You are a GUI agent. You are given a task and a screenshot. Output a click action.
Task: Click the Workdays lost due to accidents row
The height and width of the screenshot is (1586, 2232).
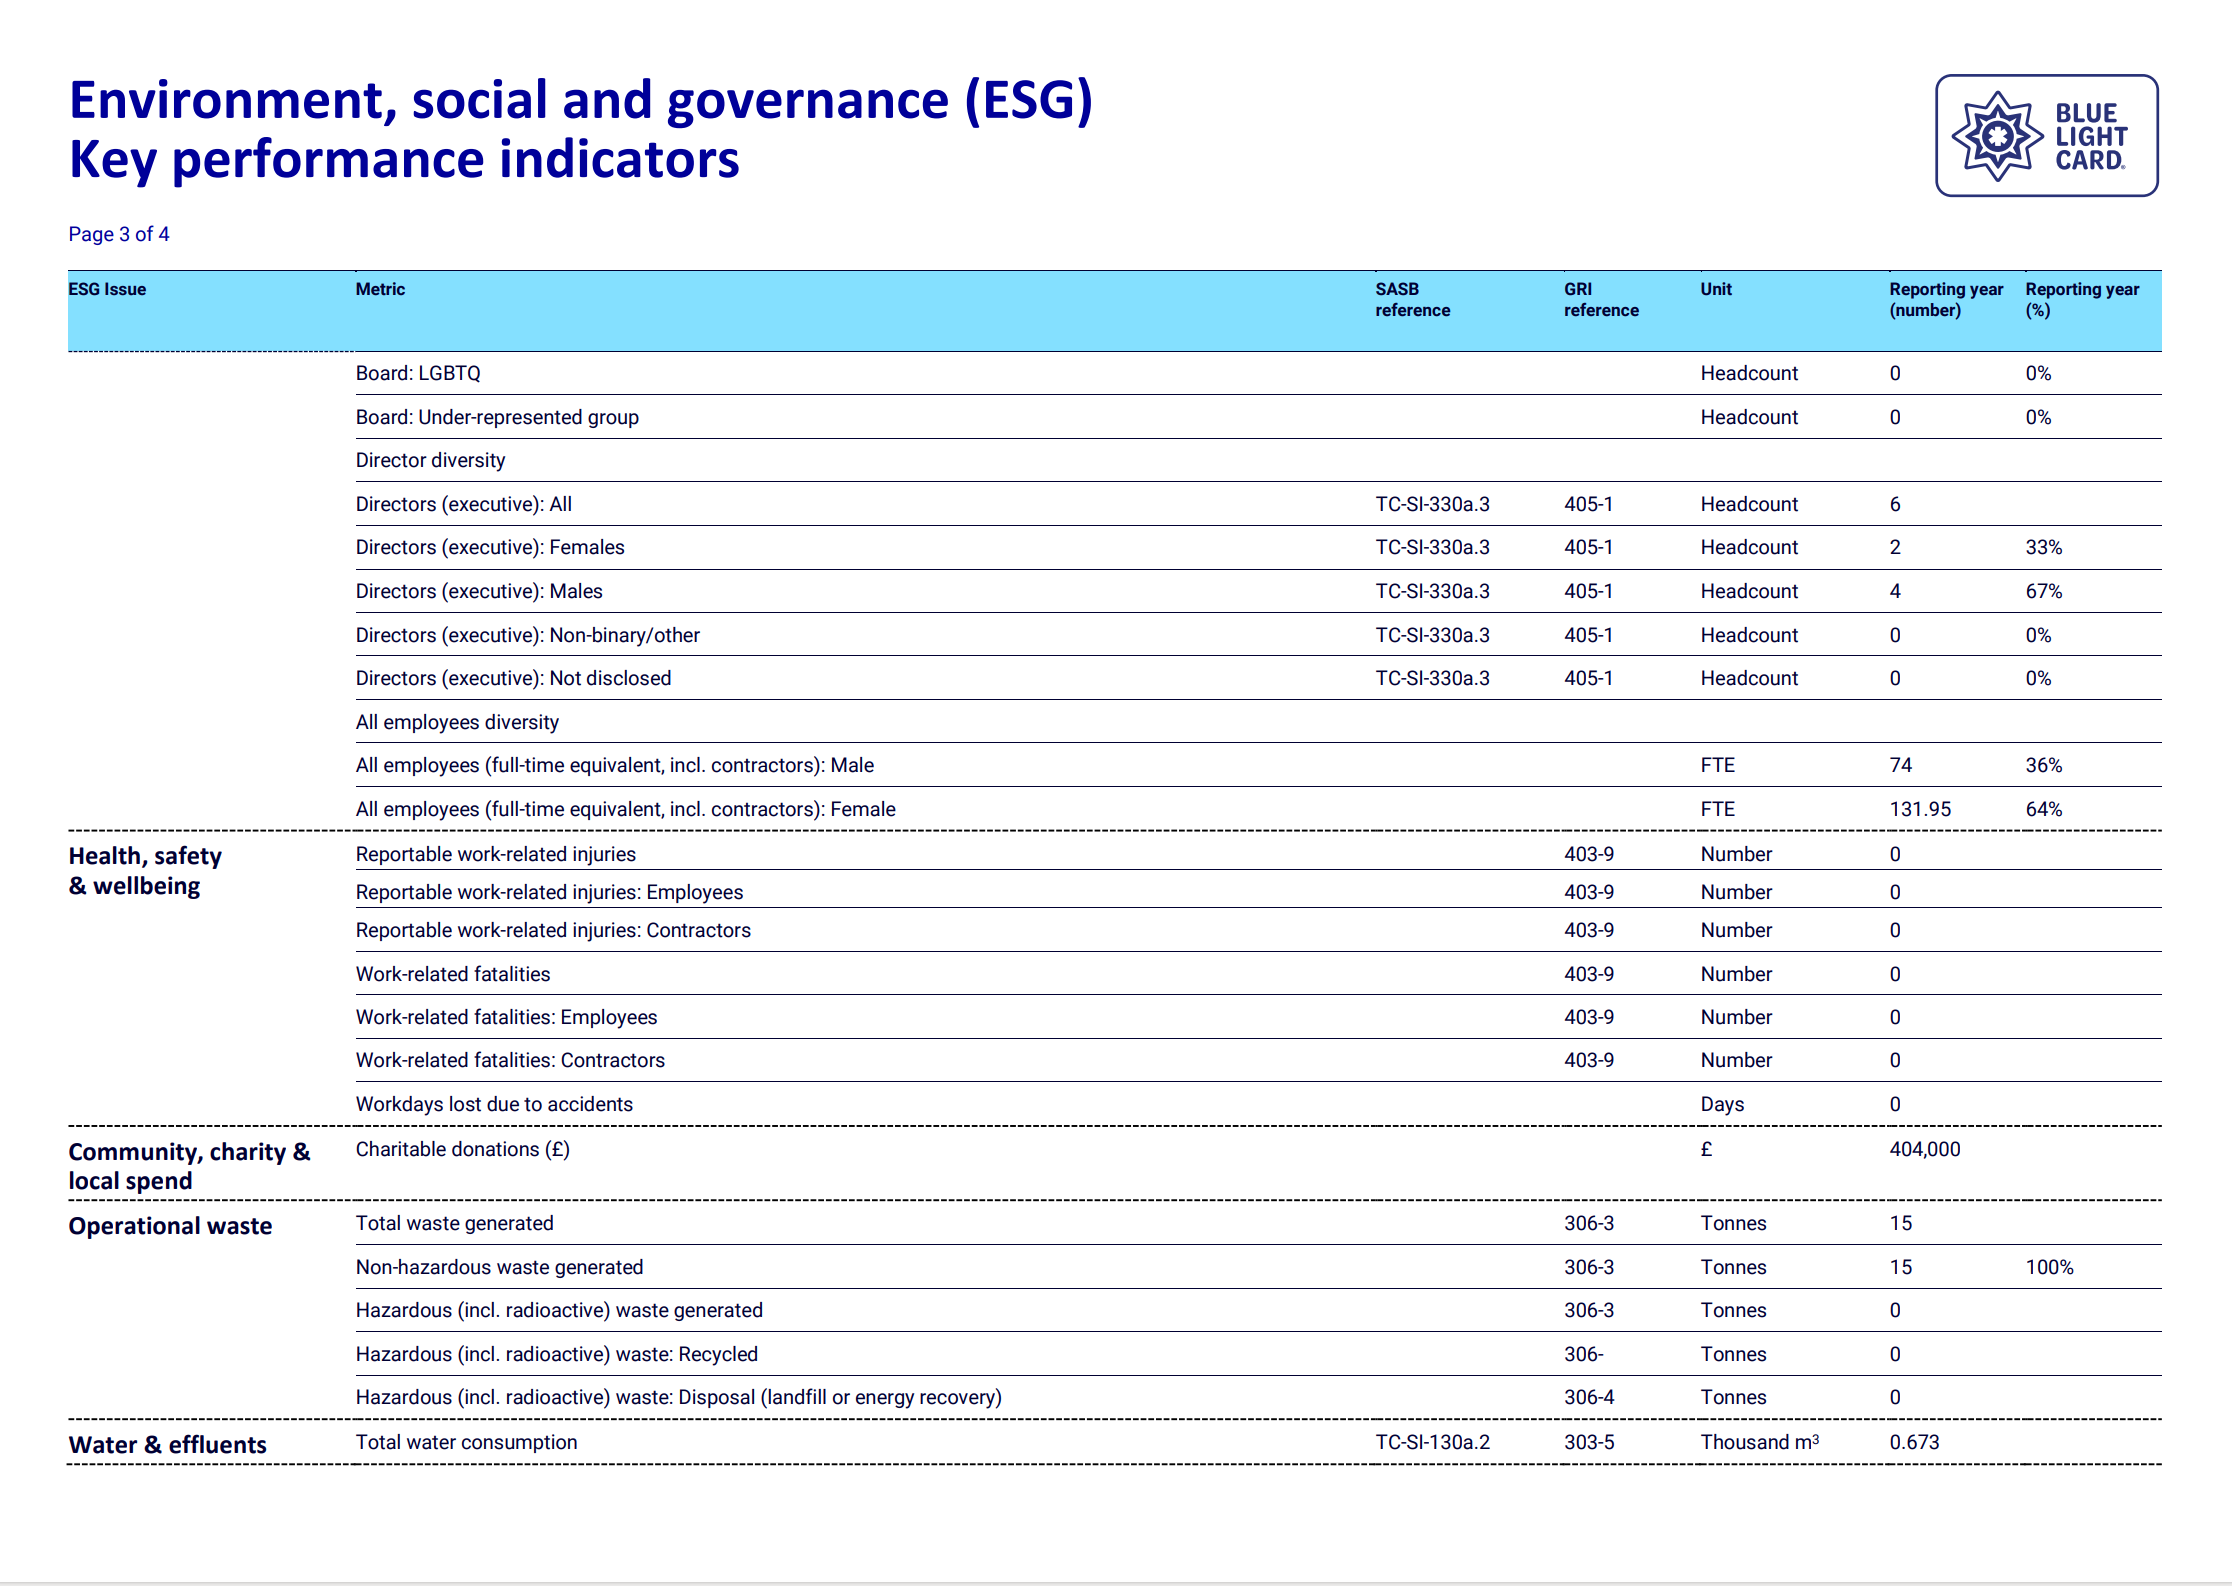coord(494,1104)
